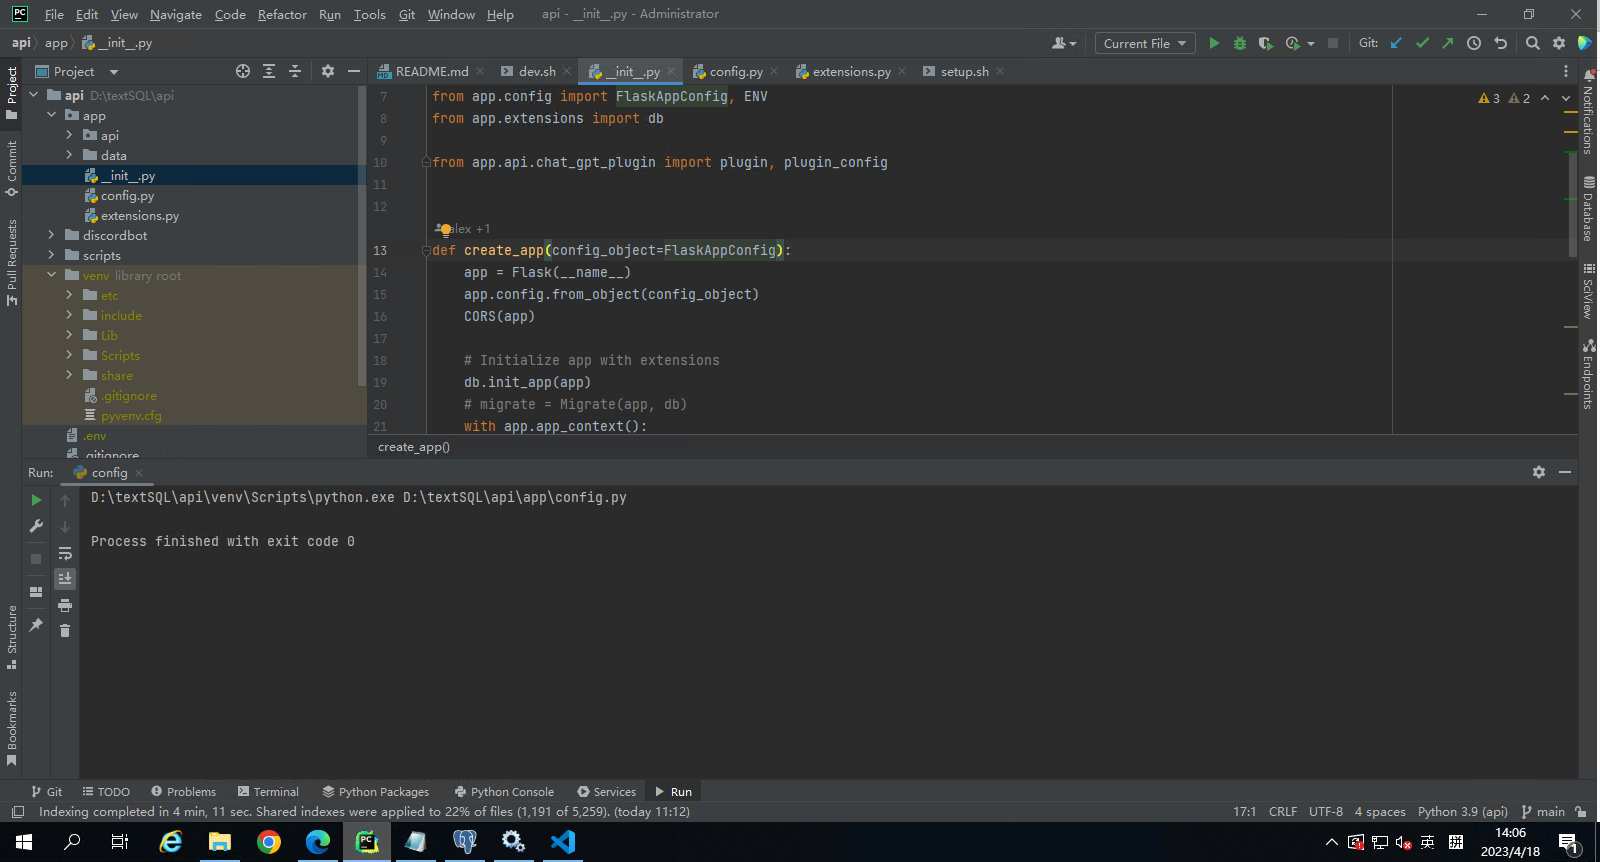Select extensions.py in the Project tree
1600x862 pixels.
[x=140, y=215]
